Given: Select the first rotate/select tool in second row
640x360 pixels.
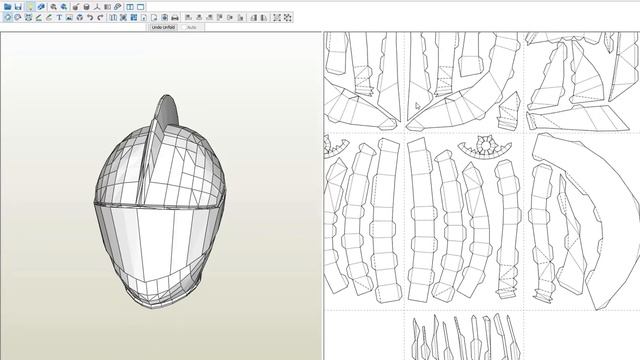Looking at the screenshot, I should 7,18.
